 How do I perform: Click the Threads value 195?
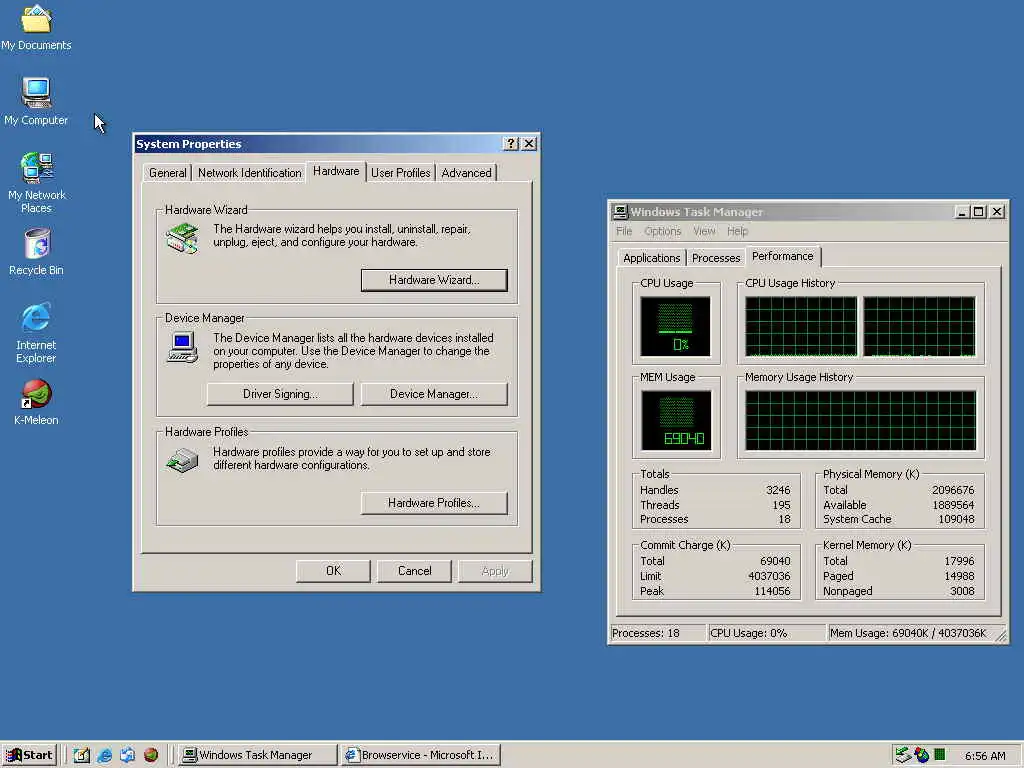coord(781,505)
